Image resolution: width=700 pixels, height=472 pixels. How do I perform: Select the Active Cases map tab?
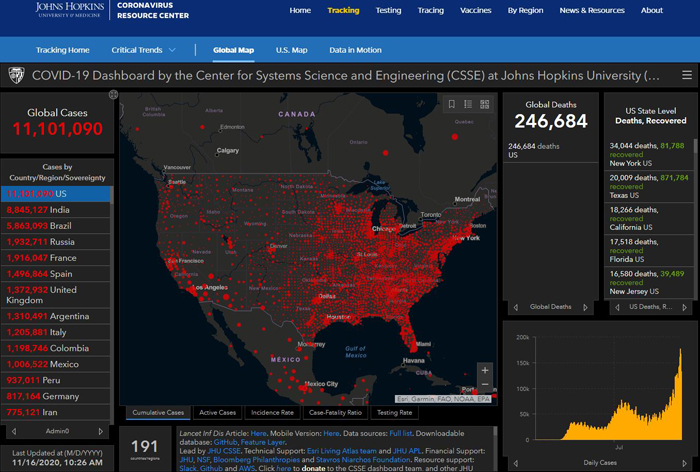[217, 413]
